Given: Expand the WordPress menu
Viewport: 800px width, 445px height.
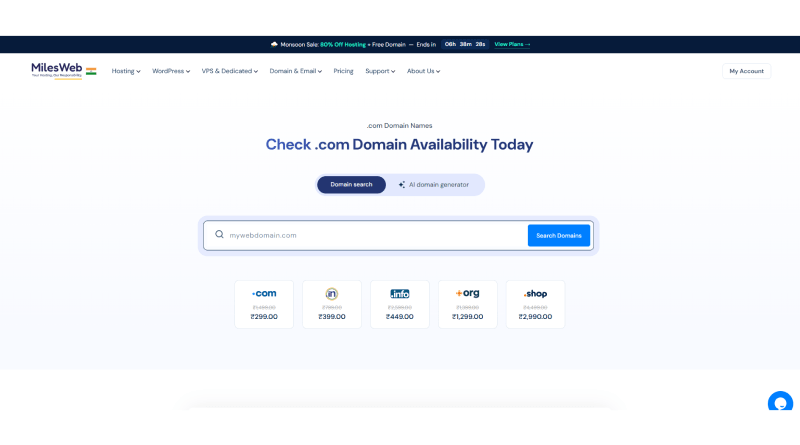Looking at the screenshot, I should (171, 71).
